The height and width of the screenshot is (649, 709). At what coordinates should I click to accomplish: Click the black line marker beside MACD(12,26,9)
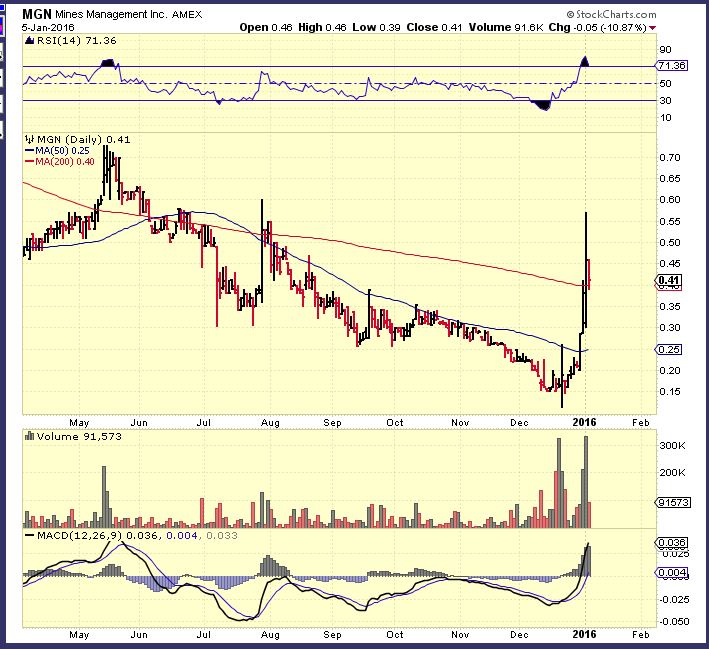30,536
